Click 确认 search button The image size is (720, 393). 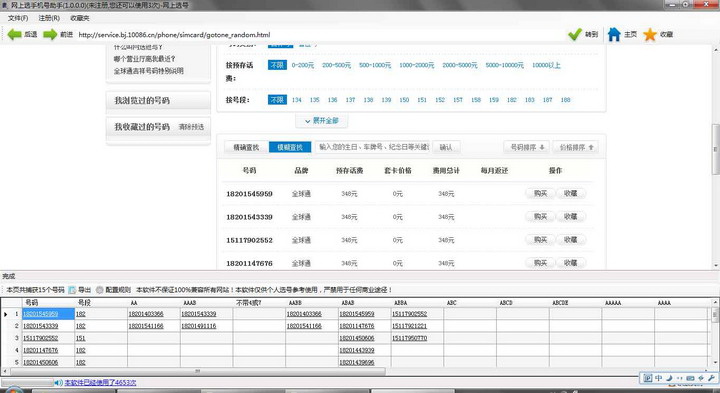(446, 147)
